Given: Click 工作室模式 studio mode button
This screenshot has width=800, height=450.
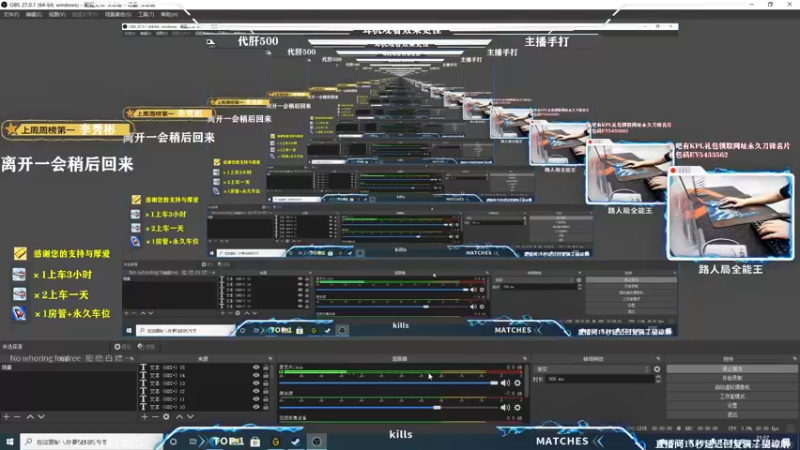Looking at the screenshot, I should 732,396.
